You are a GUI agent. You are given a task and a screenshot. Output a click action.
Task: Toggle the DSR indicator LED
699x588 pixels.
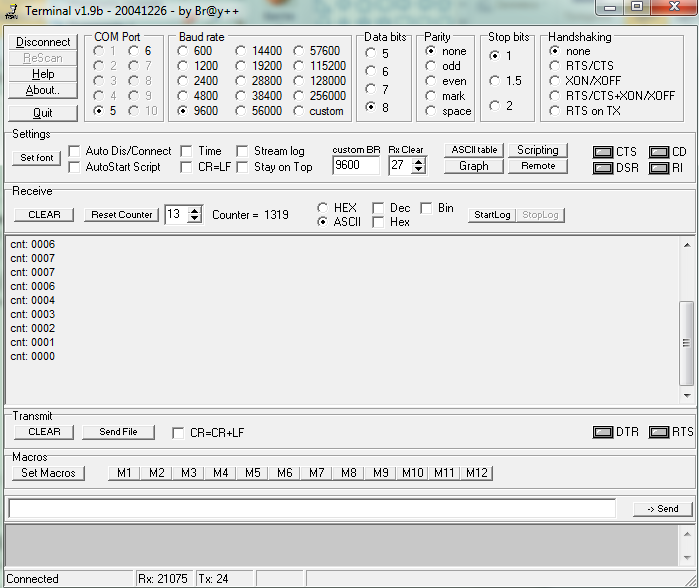coord(603,168)
